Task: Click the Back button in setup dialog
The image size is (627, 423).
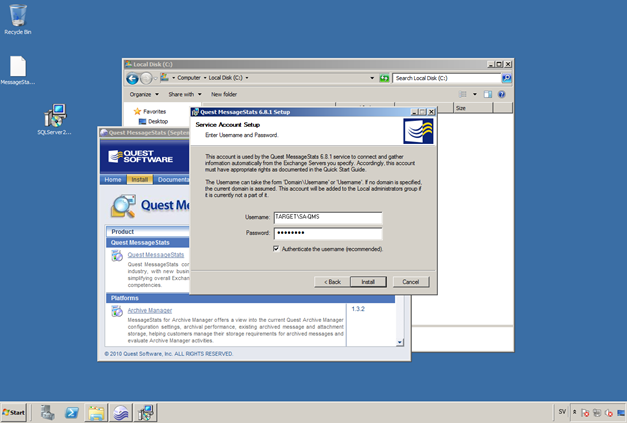Action: [x=332, y=282]
